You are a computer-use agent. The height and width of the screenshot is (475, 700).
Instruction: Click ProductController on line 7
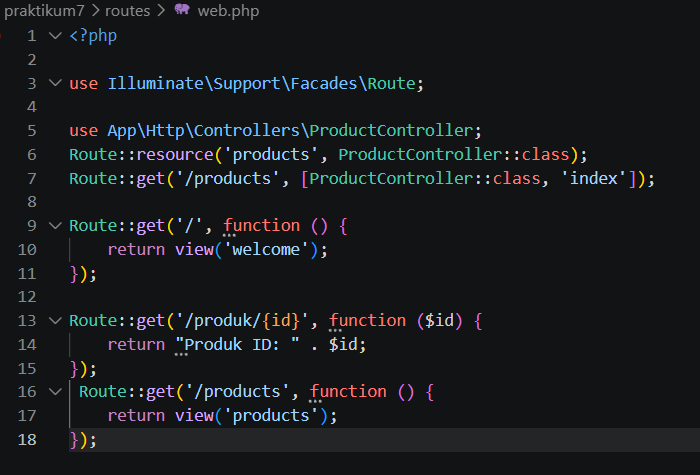391,178
